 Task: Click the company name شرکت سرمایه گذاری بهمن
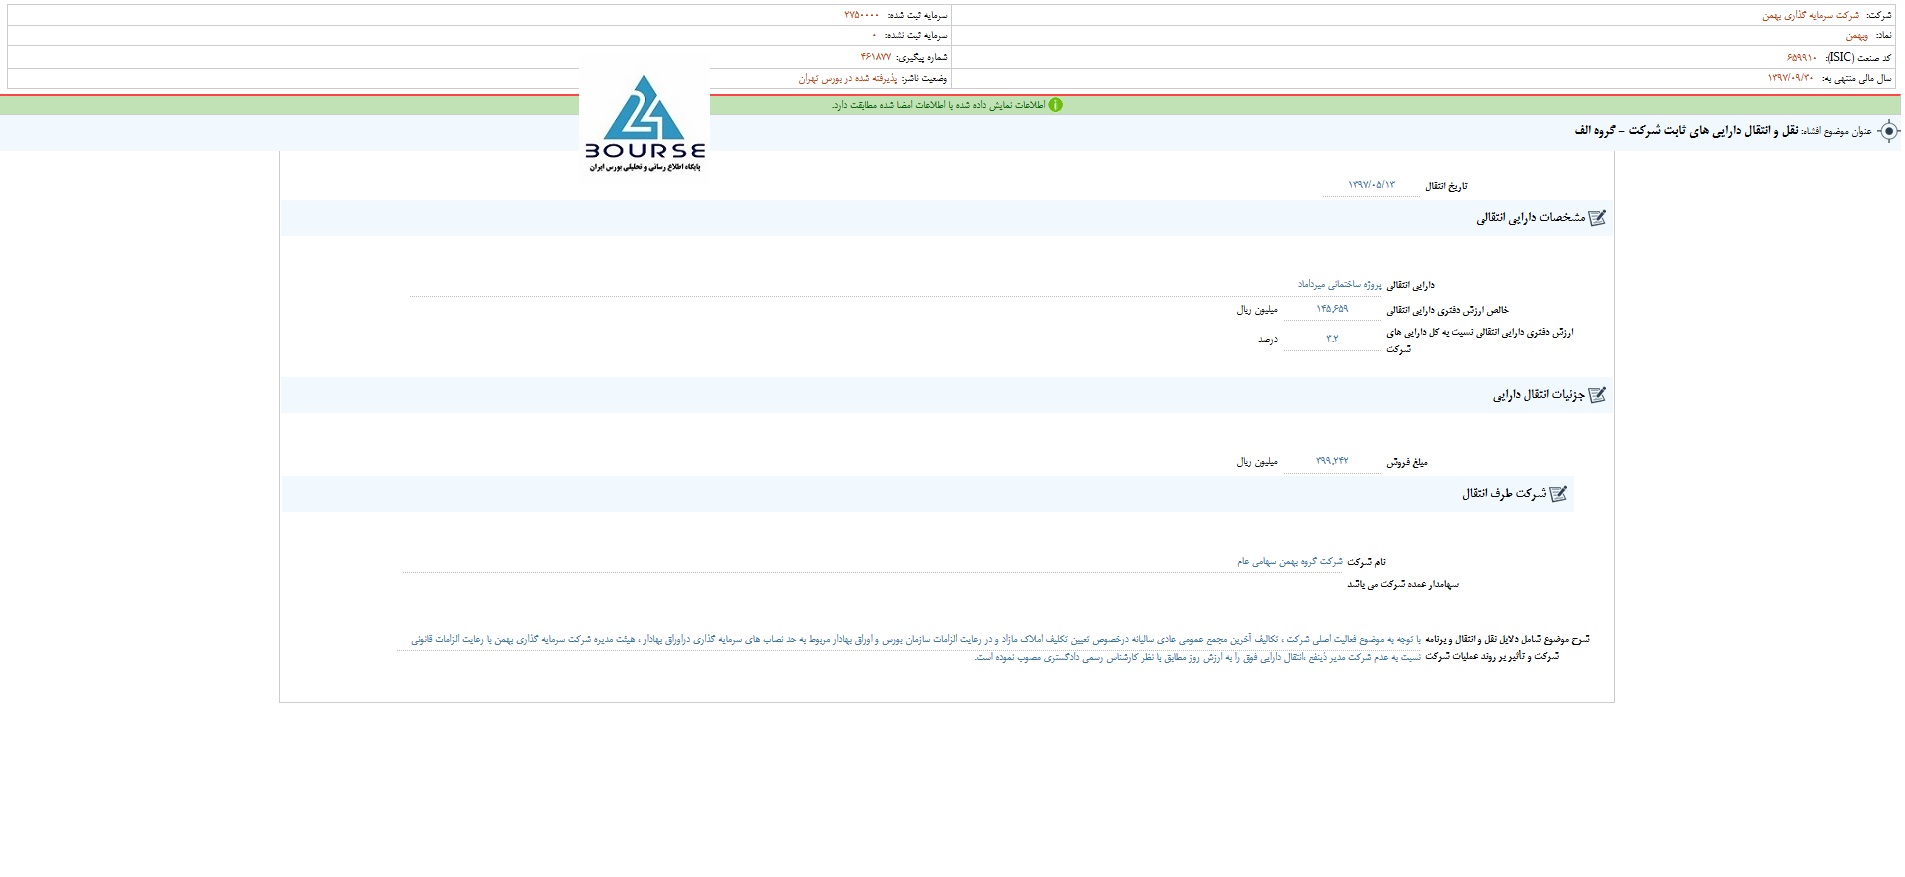(1810, 15)
